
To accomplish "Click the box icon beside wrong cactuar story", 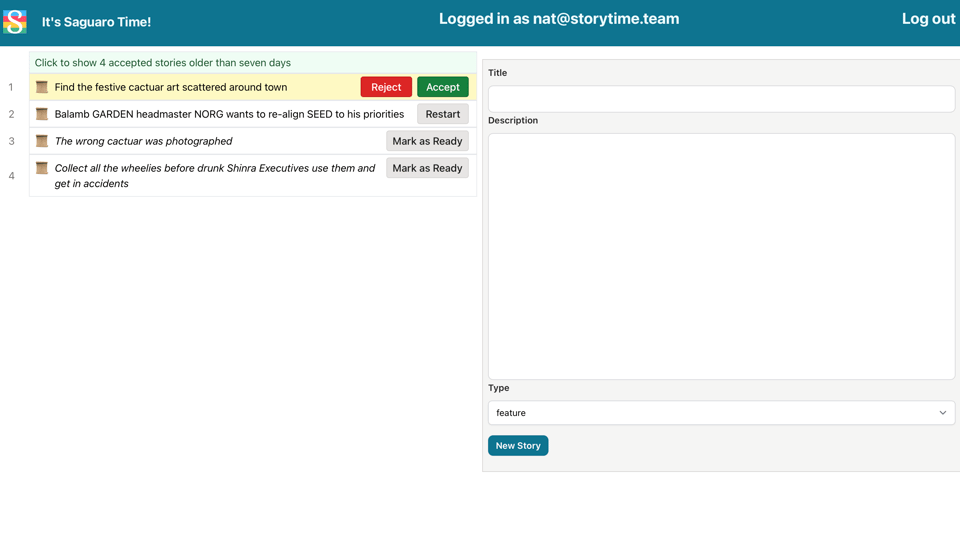I will (x=42, y=141).
